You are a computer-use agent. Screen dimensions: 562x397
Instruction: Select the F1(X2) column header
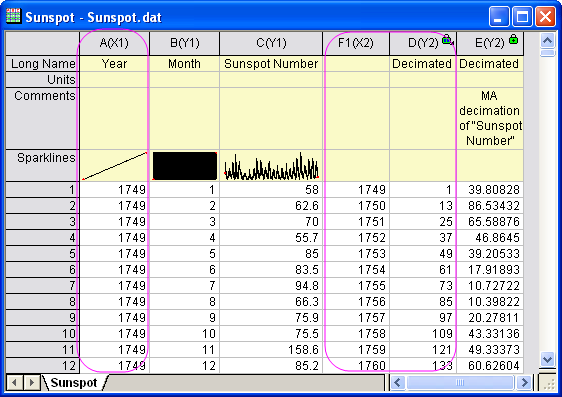[356, 43]
